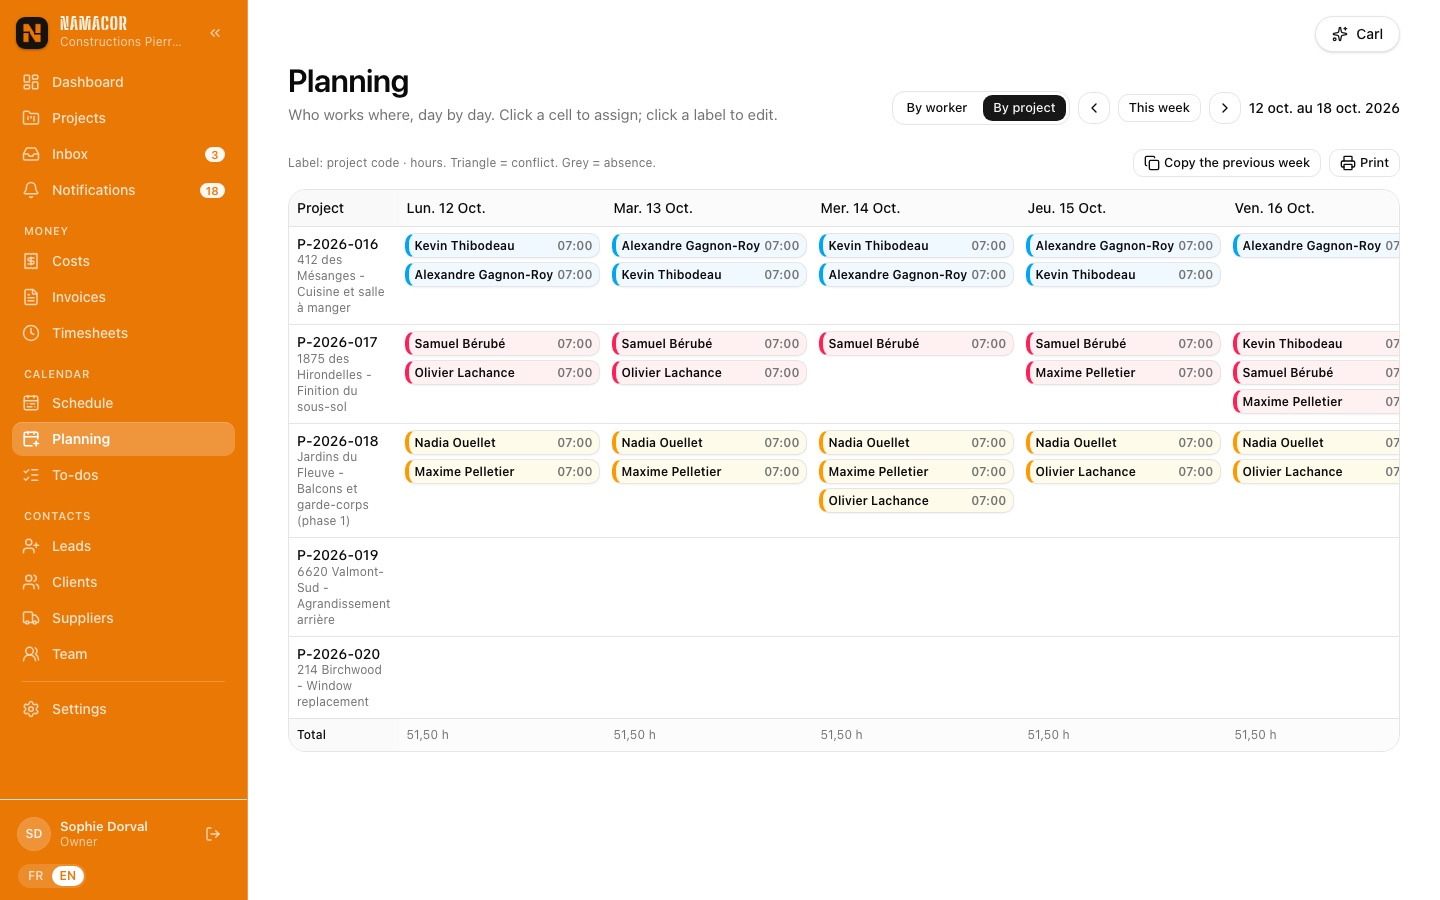Viewport: 1440px width, 900px height.
Task: Click the Namacor logo icon
Action: pos(32,33)
